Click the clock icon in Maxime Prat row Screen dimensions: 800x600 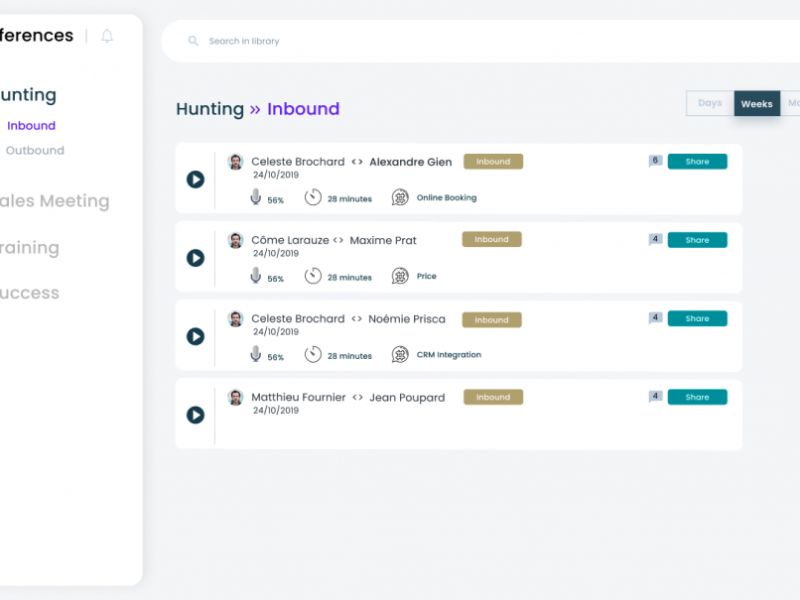pyautogui.click(x=313, y=276)
